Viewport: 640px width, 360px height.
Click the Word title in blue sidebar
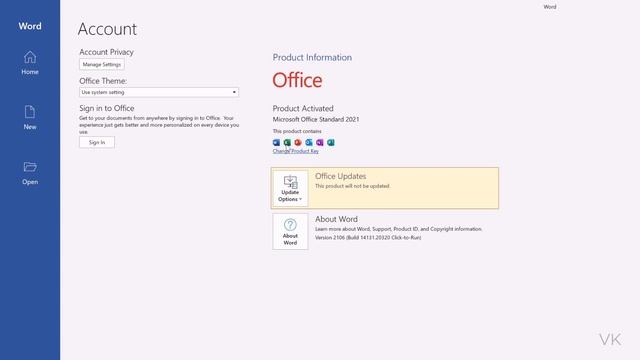coord(30,26)
